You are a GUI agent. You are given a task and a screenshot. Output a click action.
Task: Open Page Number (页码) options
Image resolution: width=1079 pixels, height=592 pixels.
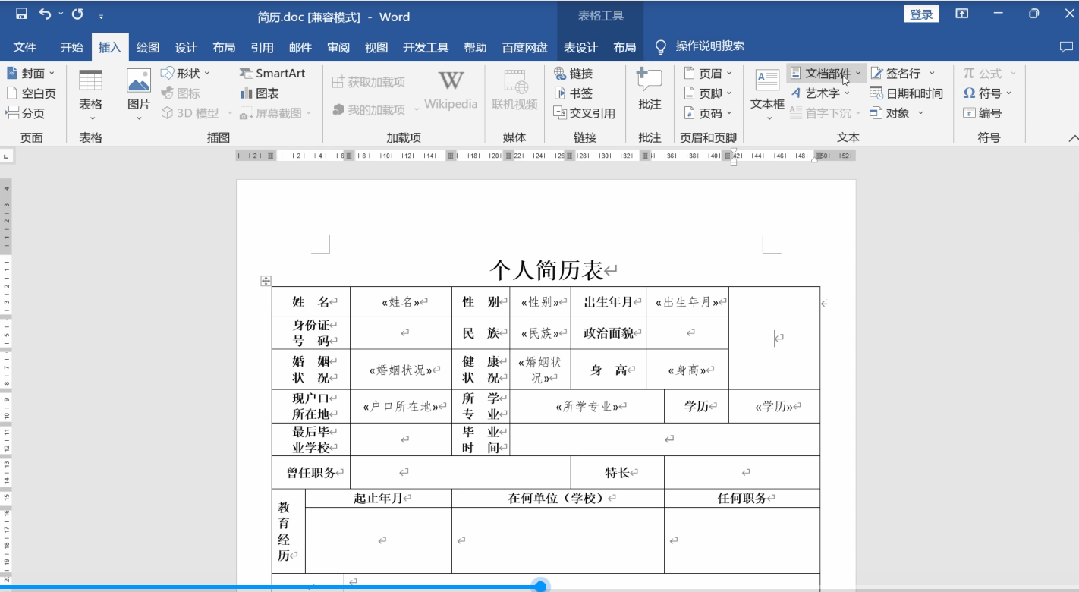[x=707, y=113]
